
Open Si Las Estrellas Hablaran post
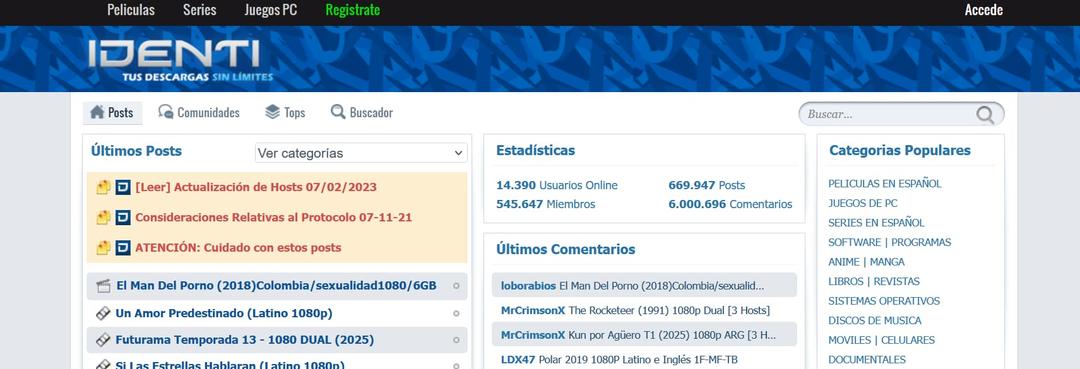[230, 365]
